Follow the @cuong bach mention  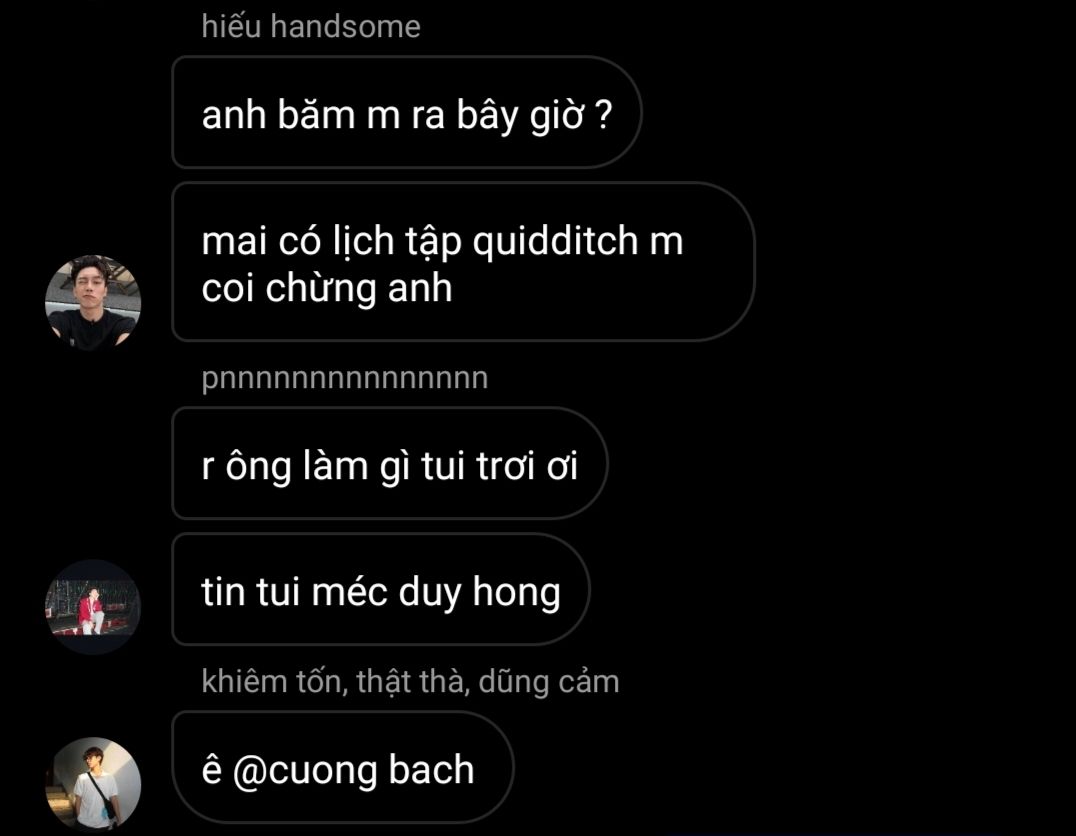tap(353, 769)
